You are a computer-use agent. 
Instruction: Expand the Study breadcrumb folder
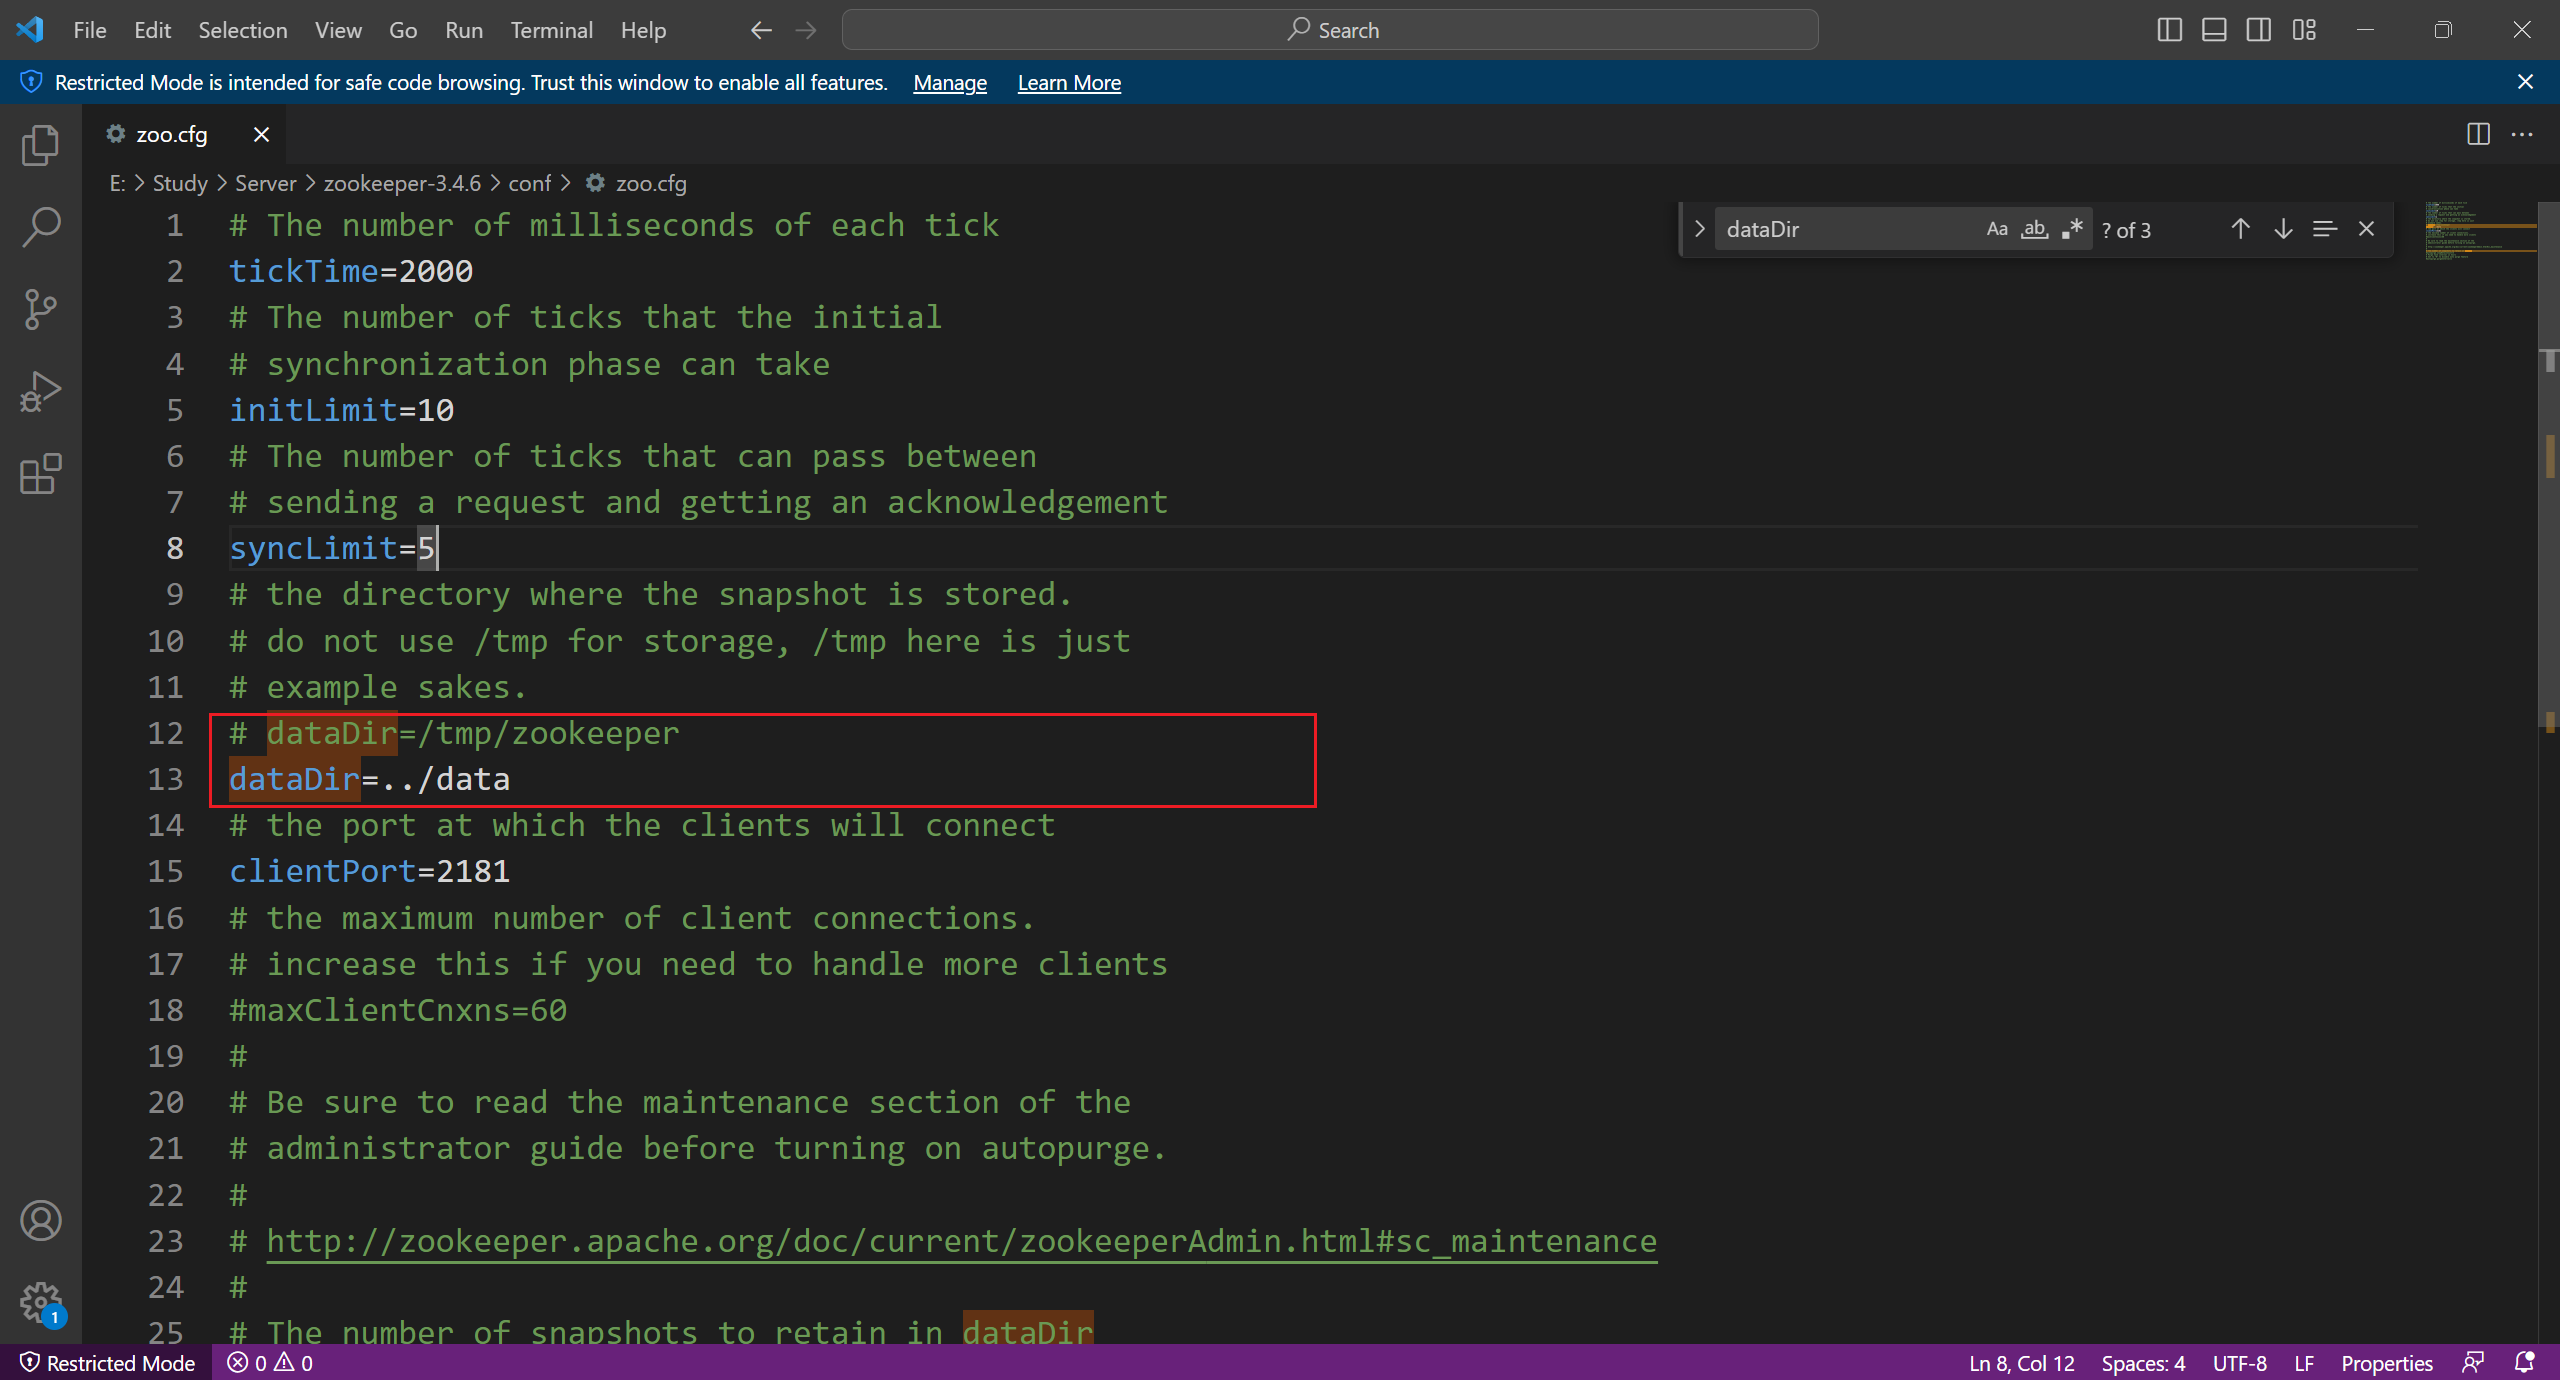(x=180, y=183)
